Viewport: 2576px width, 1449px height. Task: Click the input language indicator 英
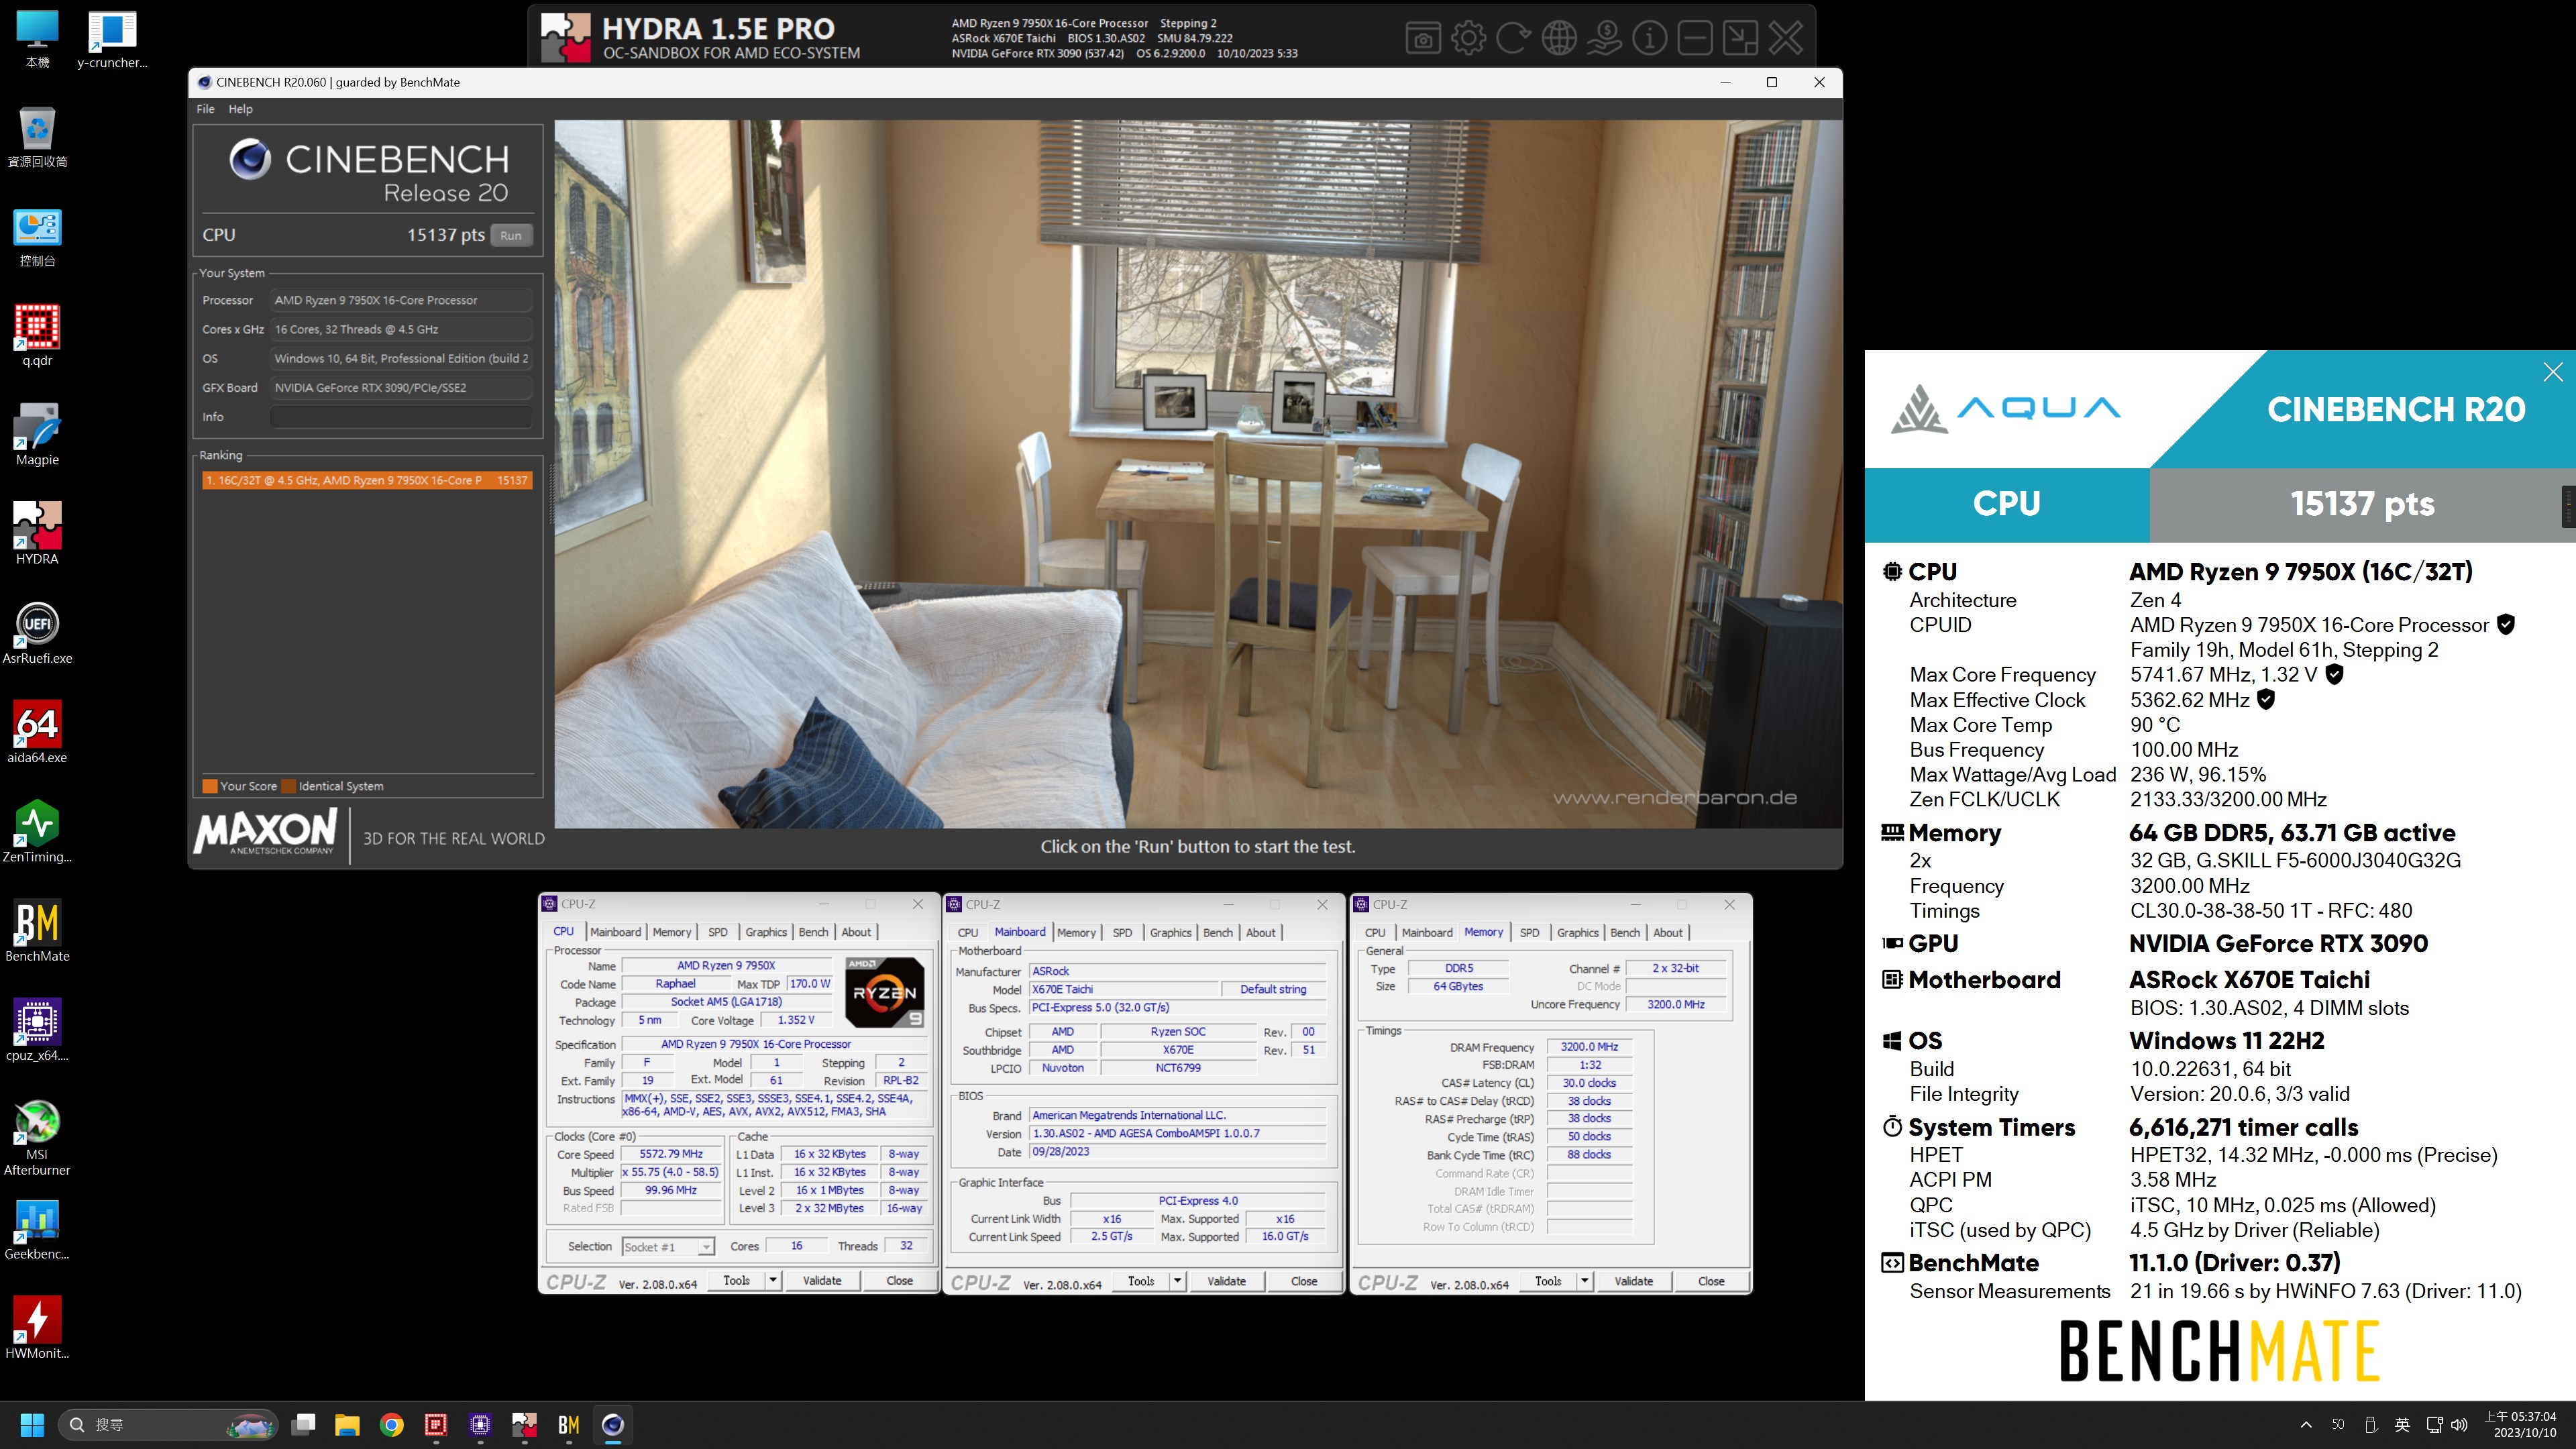point(2402,1425)
